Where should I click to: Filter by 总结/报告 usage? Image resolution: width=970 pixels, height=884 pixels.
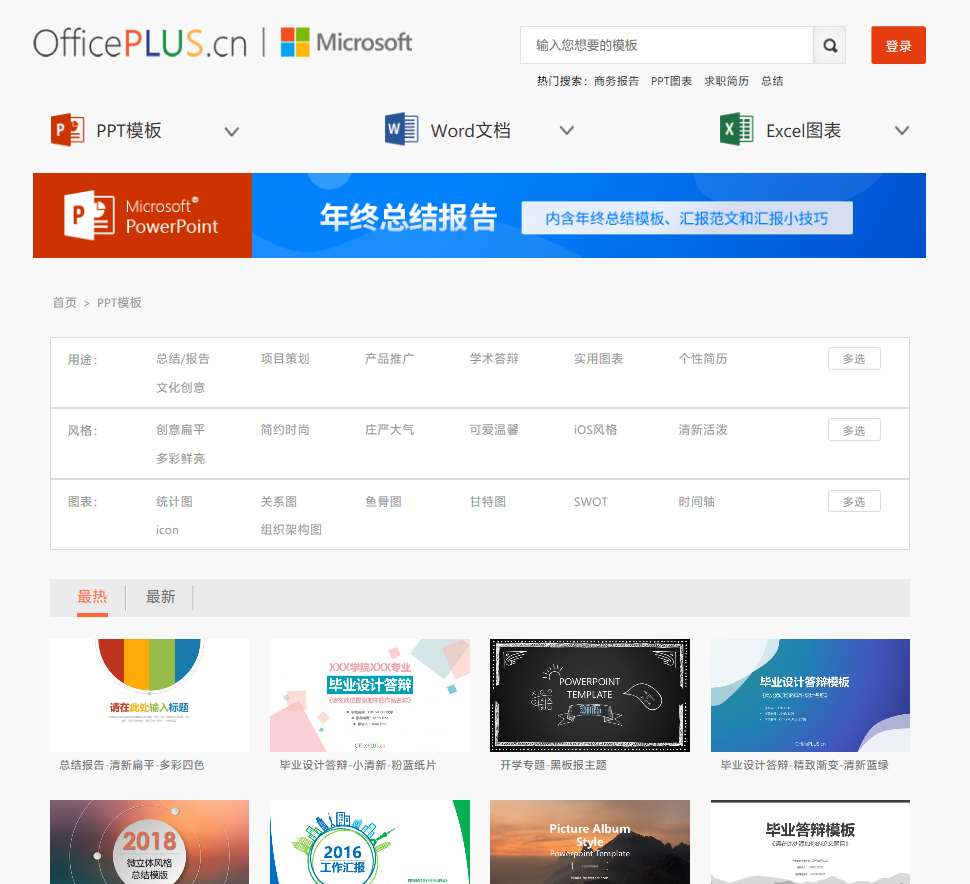pyautogui.click(x=182, y=359)
